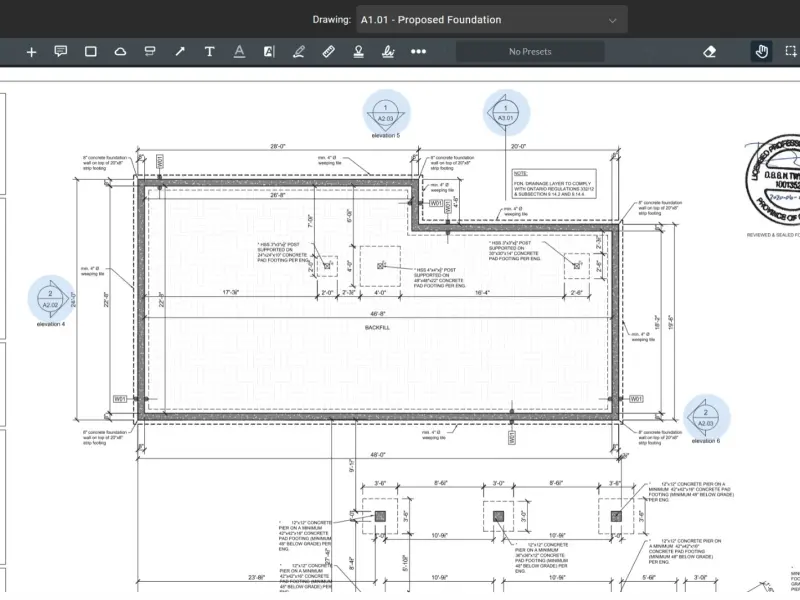The width and height of the screenshot is (800, 600).
Task: Click the 48'-0" overall dimension text
Action: pyautogui.click(x=378, y=455)
